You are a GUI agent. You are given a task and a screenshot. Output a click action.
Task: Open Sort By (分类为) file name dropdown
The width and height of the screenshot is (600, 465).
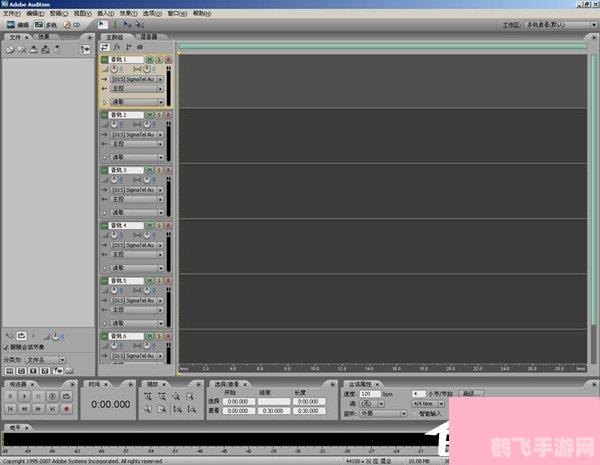click(x=45, y=360)
